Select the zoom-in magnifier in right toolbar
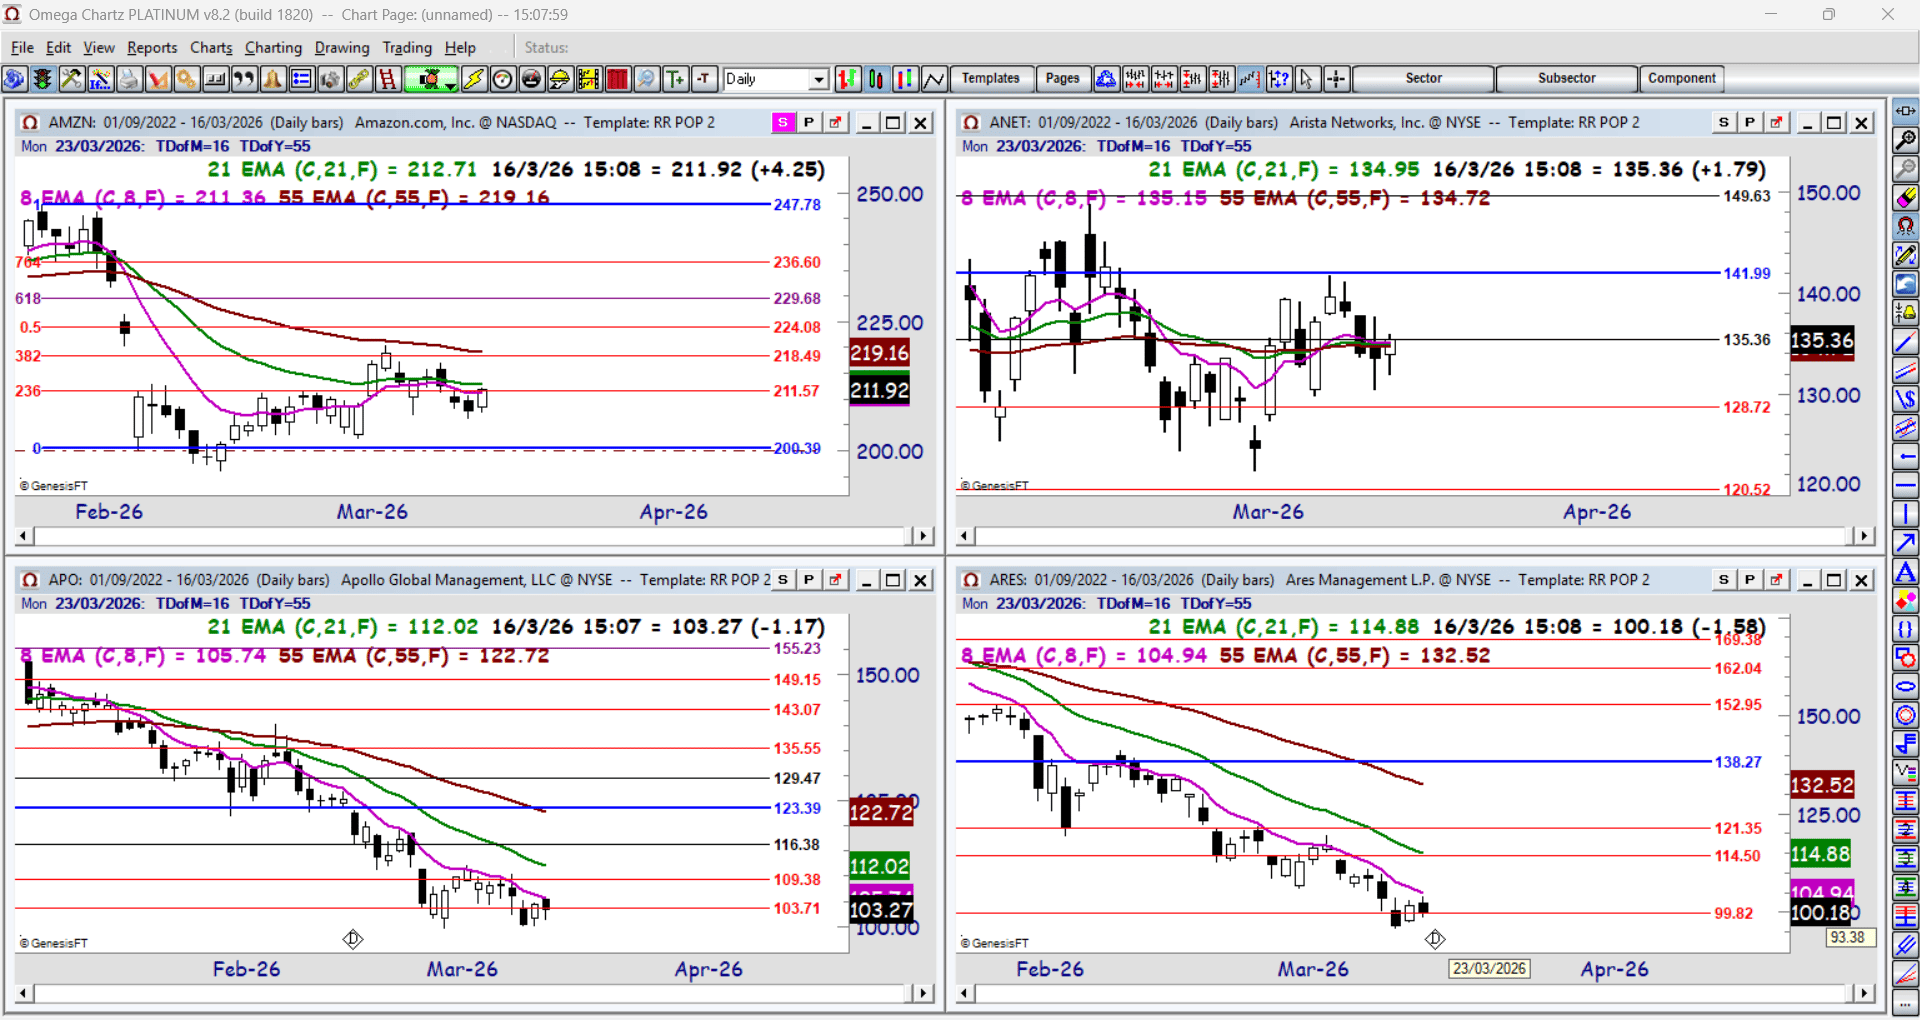This screenshot has width=1920, height=1020. (x=1906, y=140)
